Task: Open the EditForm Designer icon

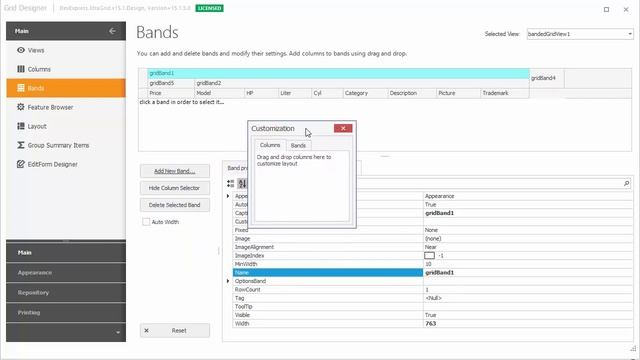Action: [x=21, y=164]
